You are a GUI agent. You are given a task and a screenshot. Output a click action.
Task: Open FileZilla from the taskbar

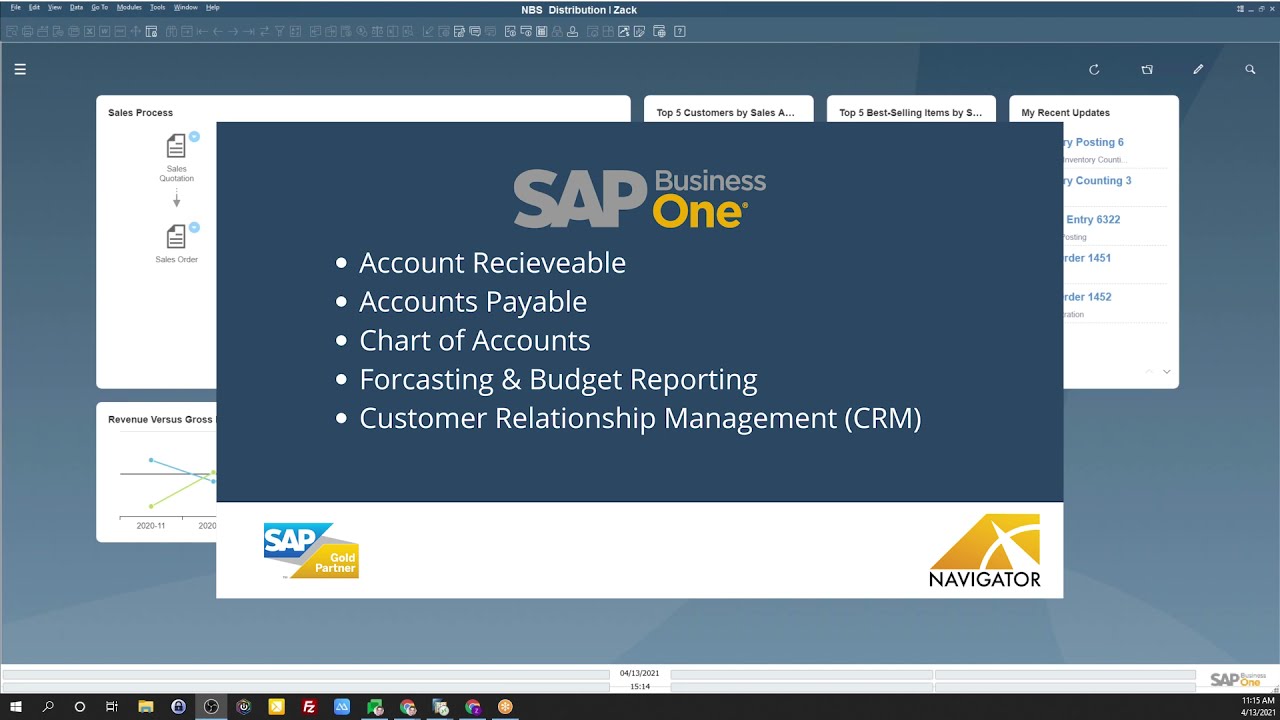click(309, 706)
